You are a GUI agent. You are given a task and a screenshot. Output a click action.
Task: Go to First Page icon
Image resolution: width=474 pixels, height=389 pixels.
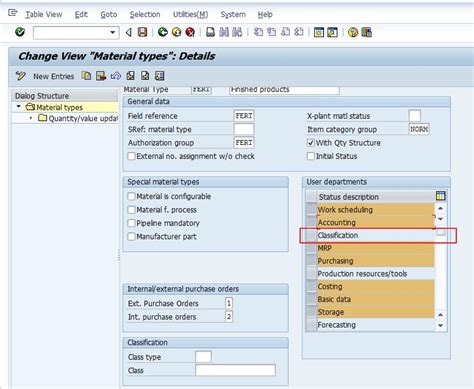[258, 32]
